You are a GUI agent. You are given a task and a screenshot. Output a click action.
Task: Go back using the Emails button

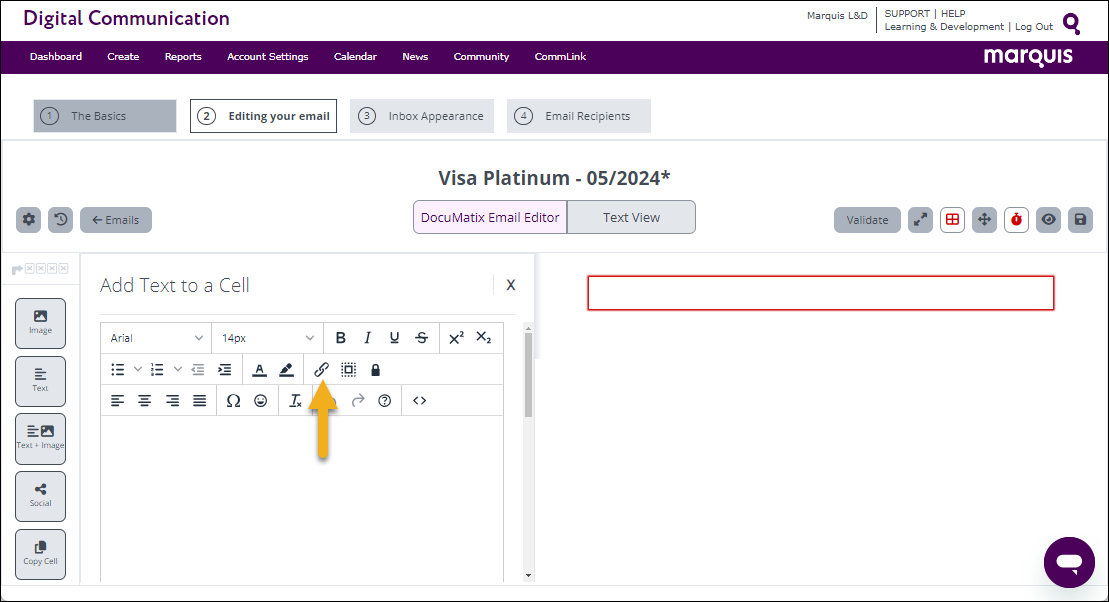pyautogui.click(x=116, y=220)
